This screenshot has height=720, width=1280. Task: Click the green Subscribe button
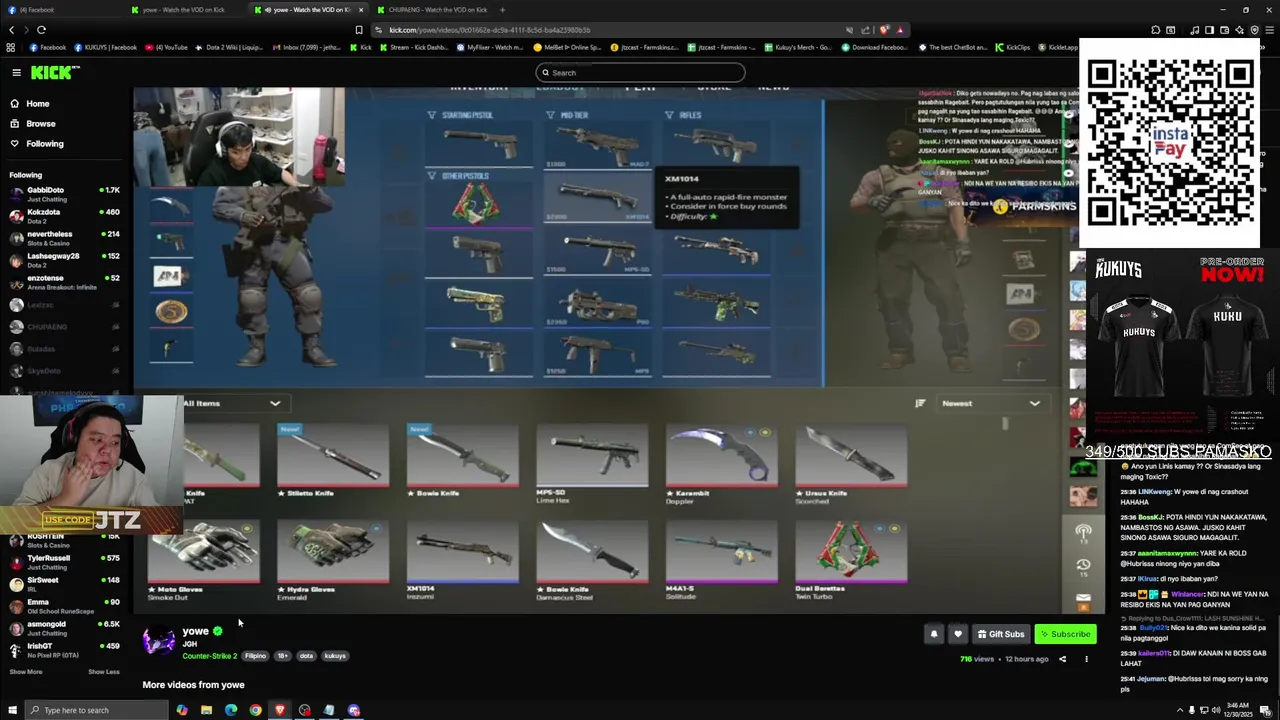[1065, 634]
